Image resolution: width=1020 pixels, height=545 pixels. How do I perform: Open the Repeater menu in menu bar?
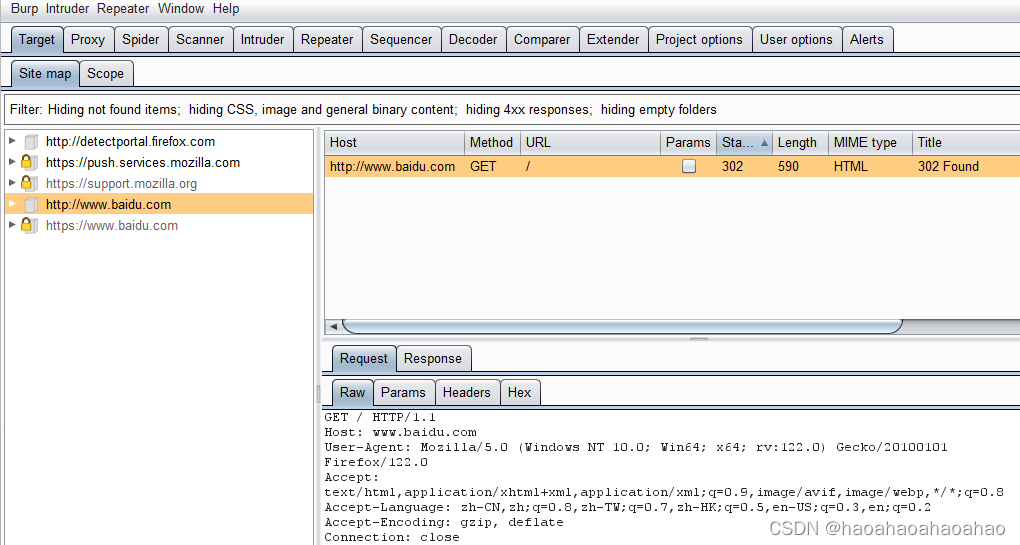(123, 8)
